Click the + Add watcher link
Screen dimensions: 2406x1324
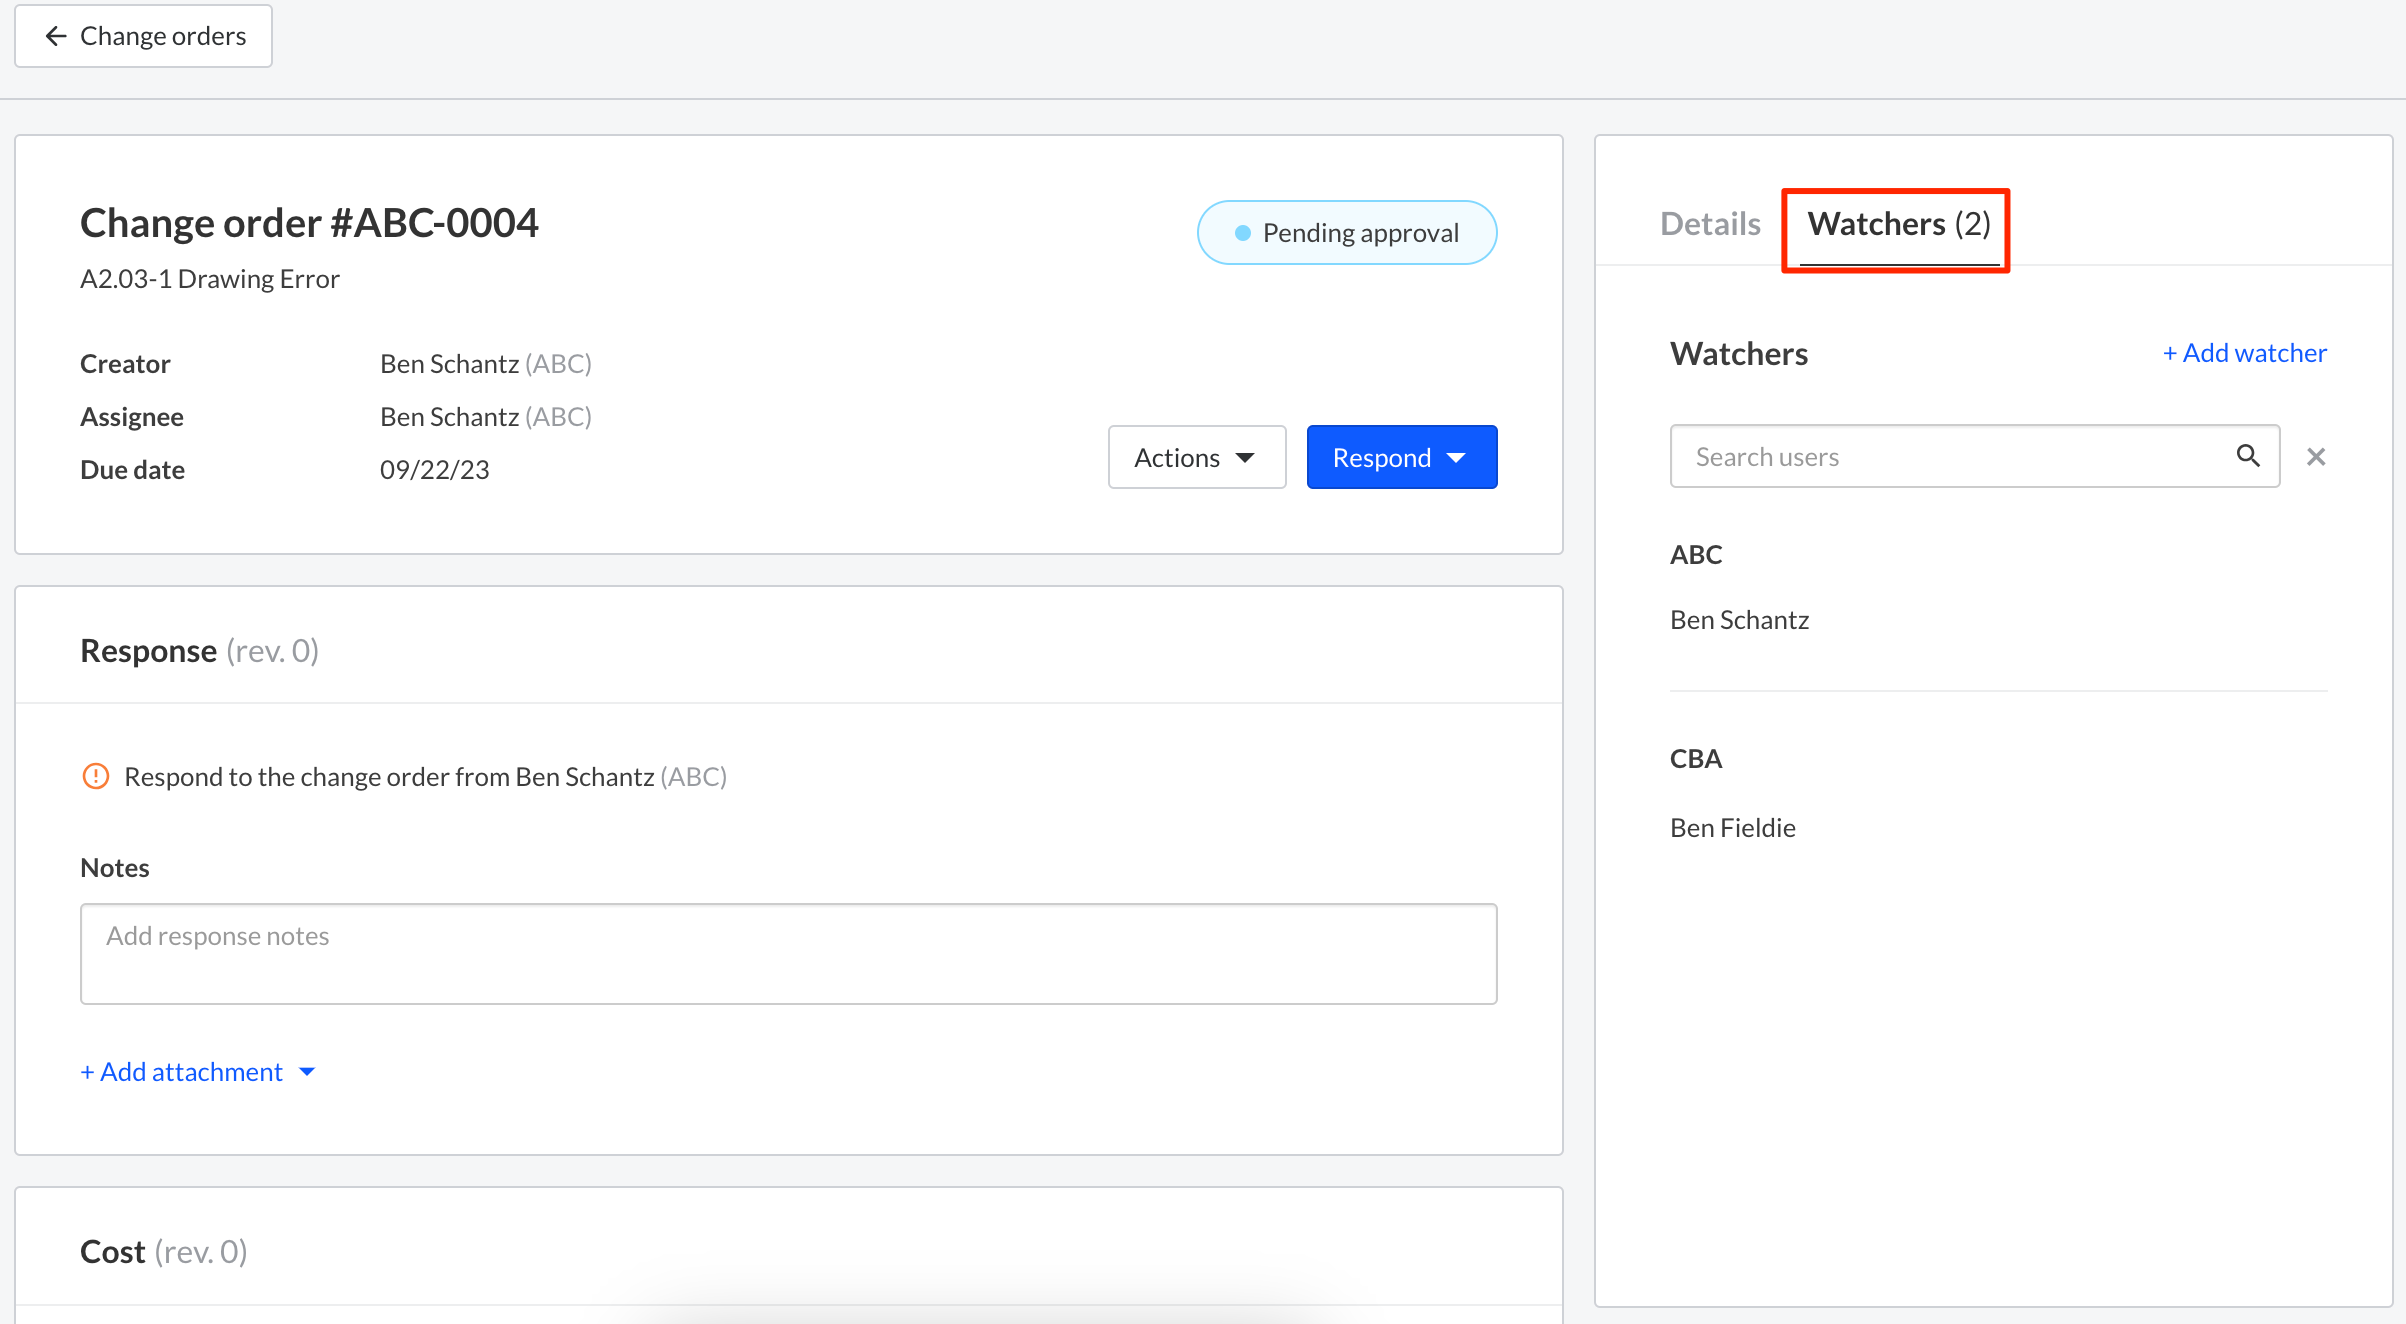tap(2244, 353)
